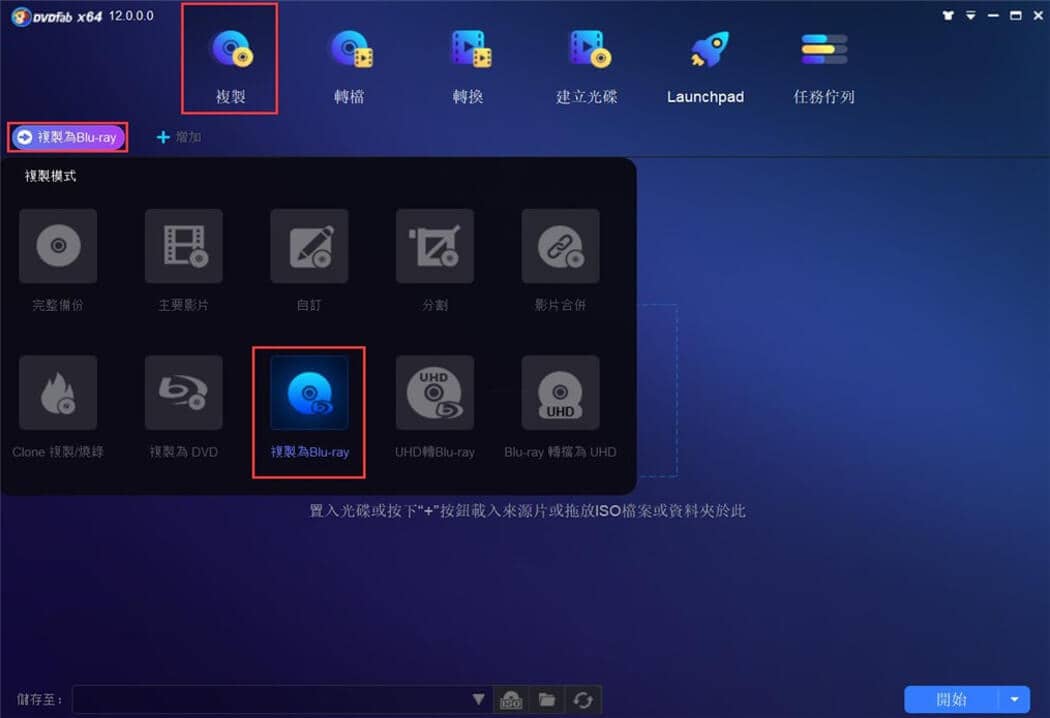The image size is (1050, 718).
Task: Select the 分割 split mode
Action: click(435, 260)
